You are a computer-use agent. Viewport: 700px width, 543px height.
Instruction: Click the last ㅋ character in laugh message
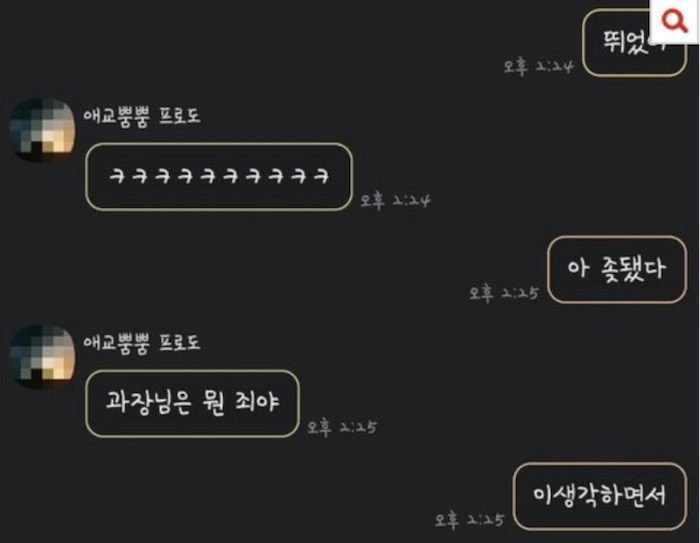click(321, 176)
